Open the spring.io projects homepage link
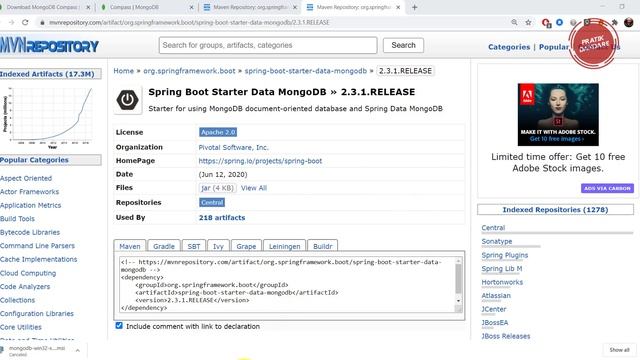Viewport: 640px width, 360px height. pos(260,161)
